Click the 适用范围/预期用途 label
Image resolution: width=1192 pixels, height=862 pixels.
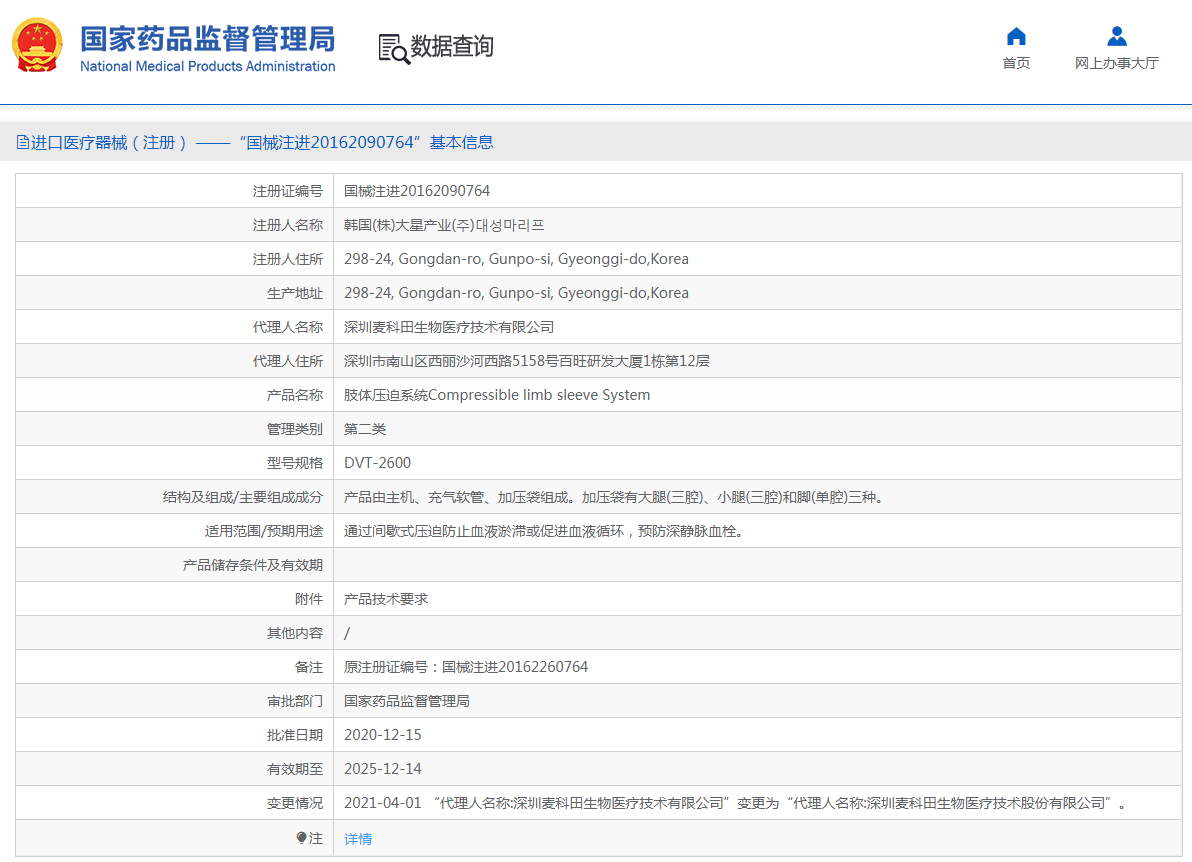(x=263, y=531)
